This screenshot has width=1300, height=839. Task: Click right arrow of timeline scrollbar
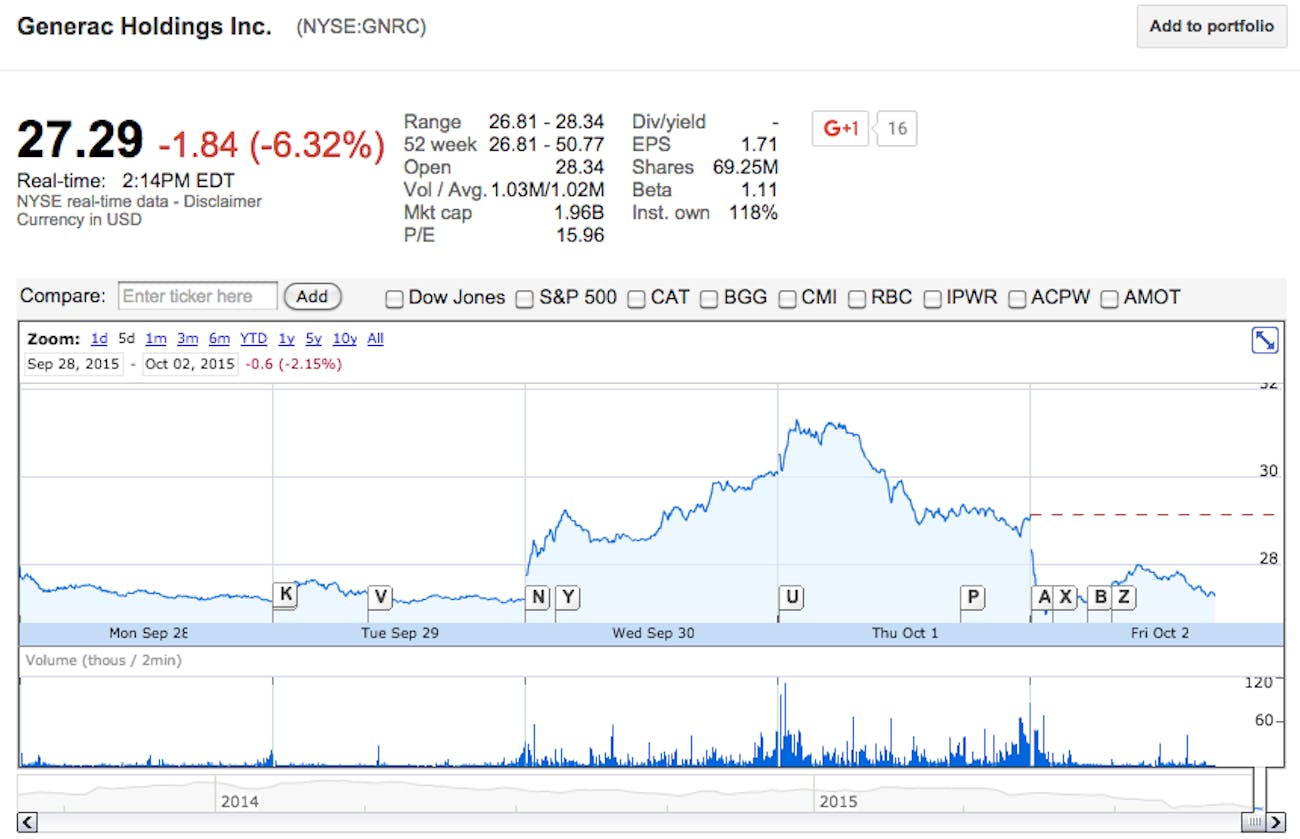click(1276, 822)
